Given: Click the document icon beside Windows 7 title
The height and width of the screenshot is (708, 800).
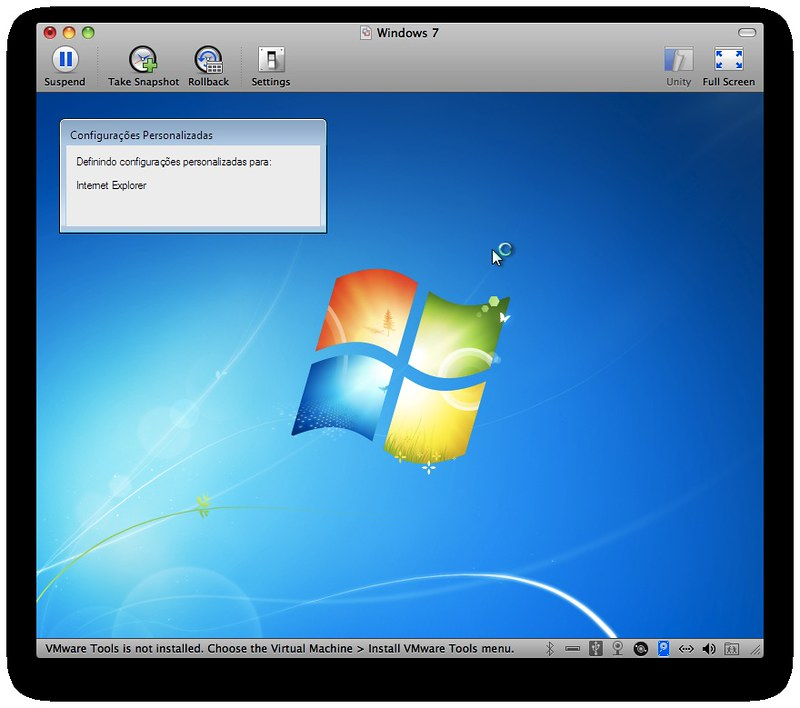Looking at the screenshot, I should tap(366, 33).
